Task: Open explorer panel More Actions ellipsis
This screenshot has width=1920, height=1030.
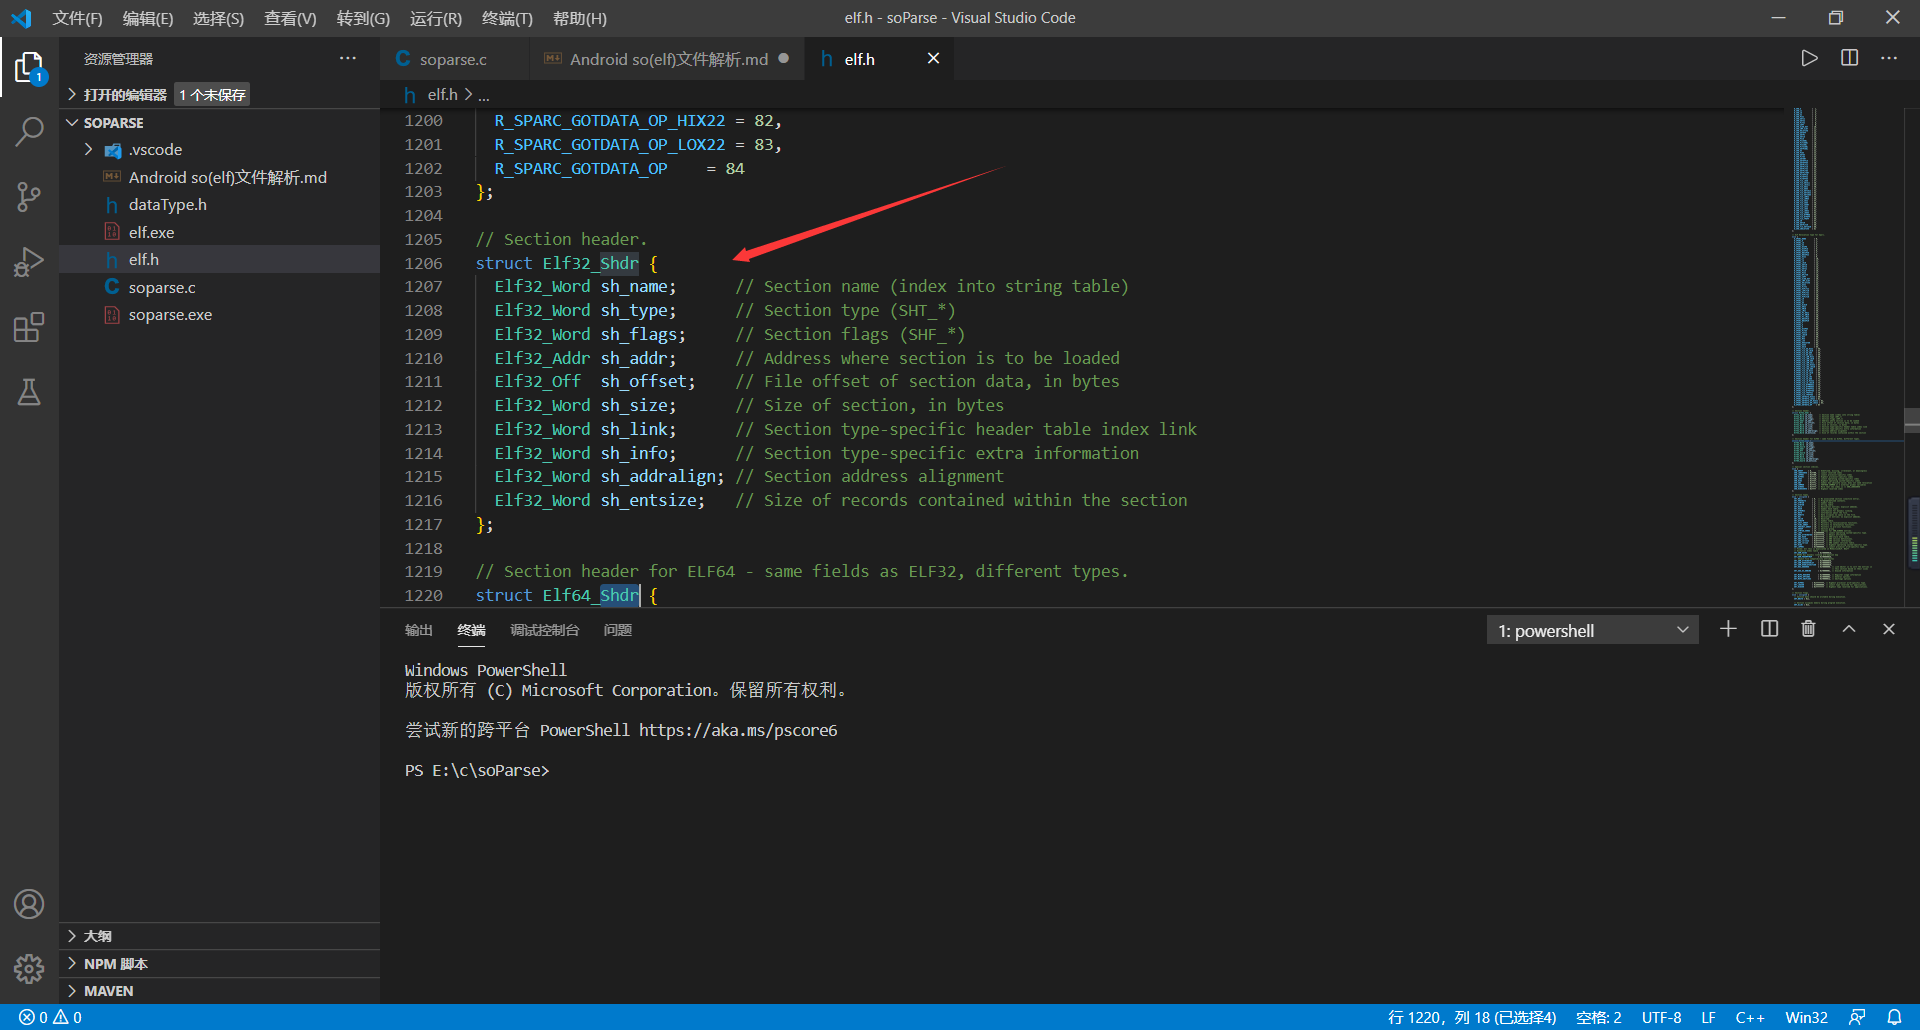Action: coord(347,58)
